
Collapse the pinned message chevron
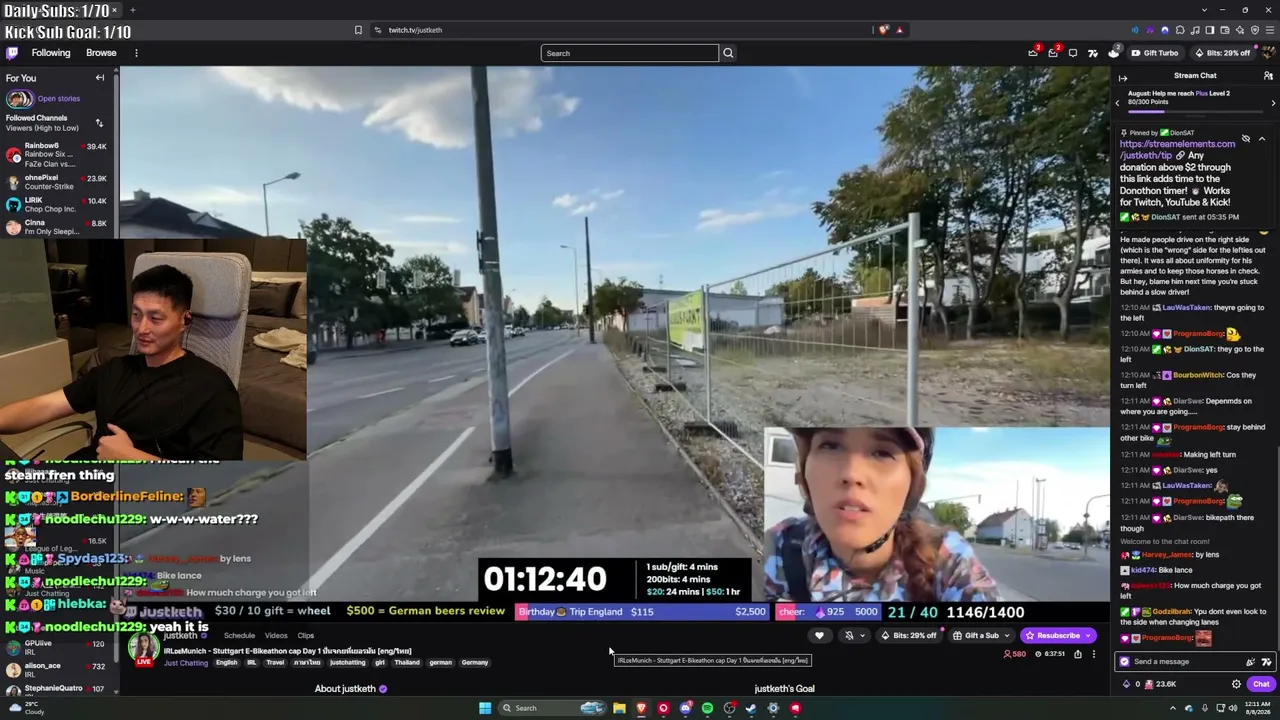pyautogui.click(x=1262, y=139)
